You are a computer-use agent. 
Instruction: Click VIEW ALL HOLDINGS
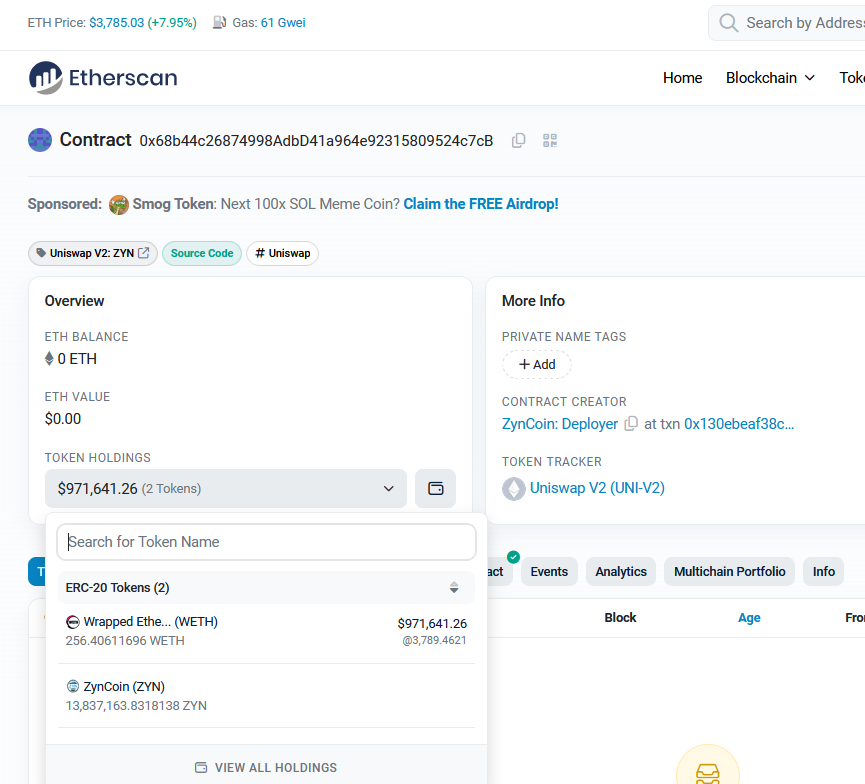pyautogui.click(x=266, y=767)
